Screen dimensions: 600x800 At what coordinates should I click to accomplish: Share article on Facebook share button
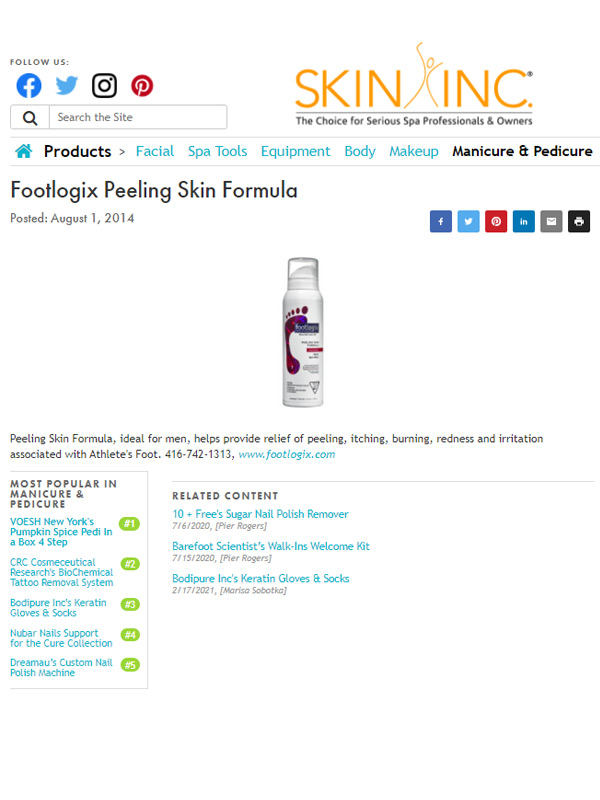click(x=441, y=221)
